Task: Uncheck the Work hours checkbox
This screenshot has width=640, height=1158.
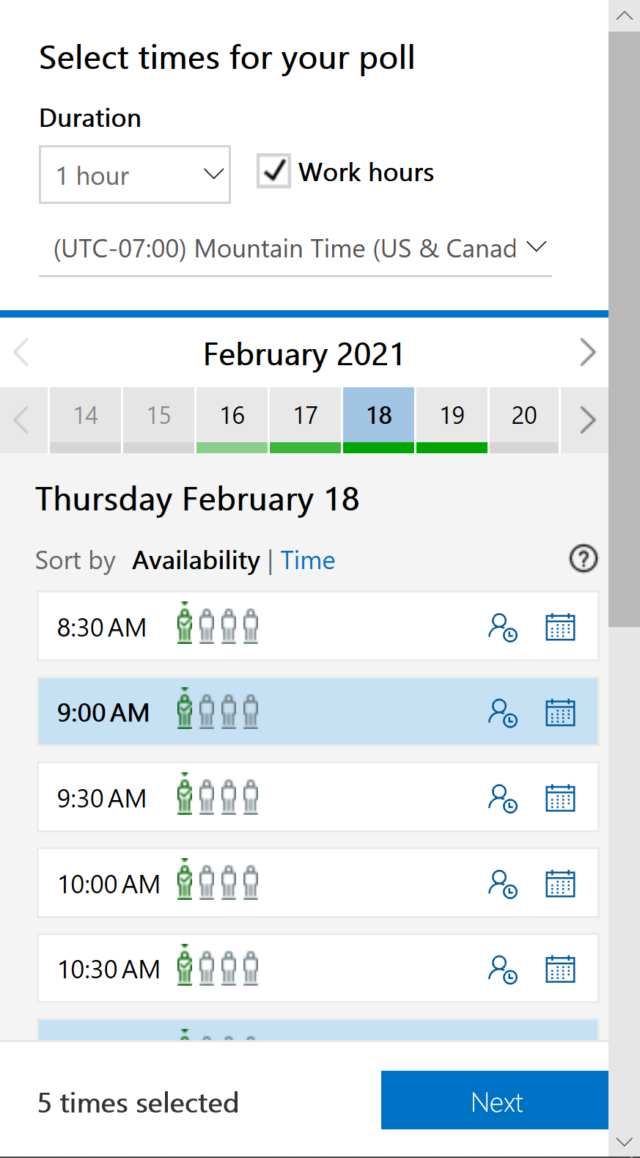Action: [x=273, y=171]
